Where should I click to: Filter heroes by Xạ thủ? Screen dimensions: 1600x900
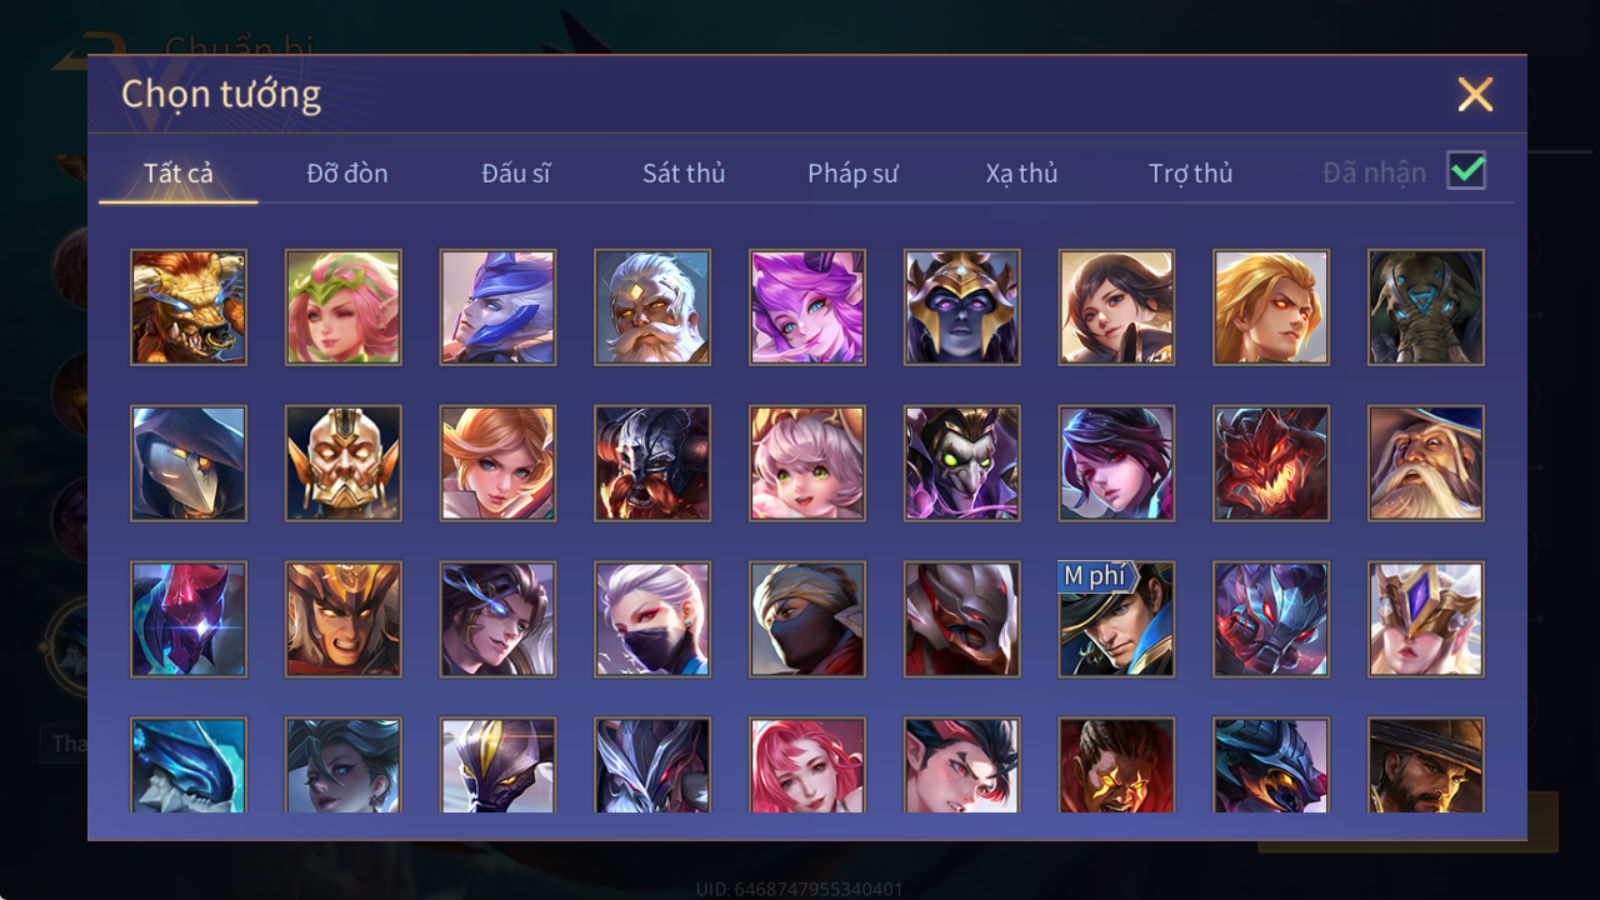[x=1021, y=173]
